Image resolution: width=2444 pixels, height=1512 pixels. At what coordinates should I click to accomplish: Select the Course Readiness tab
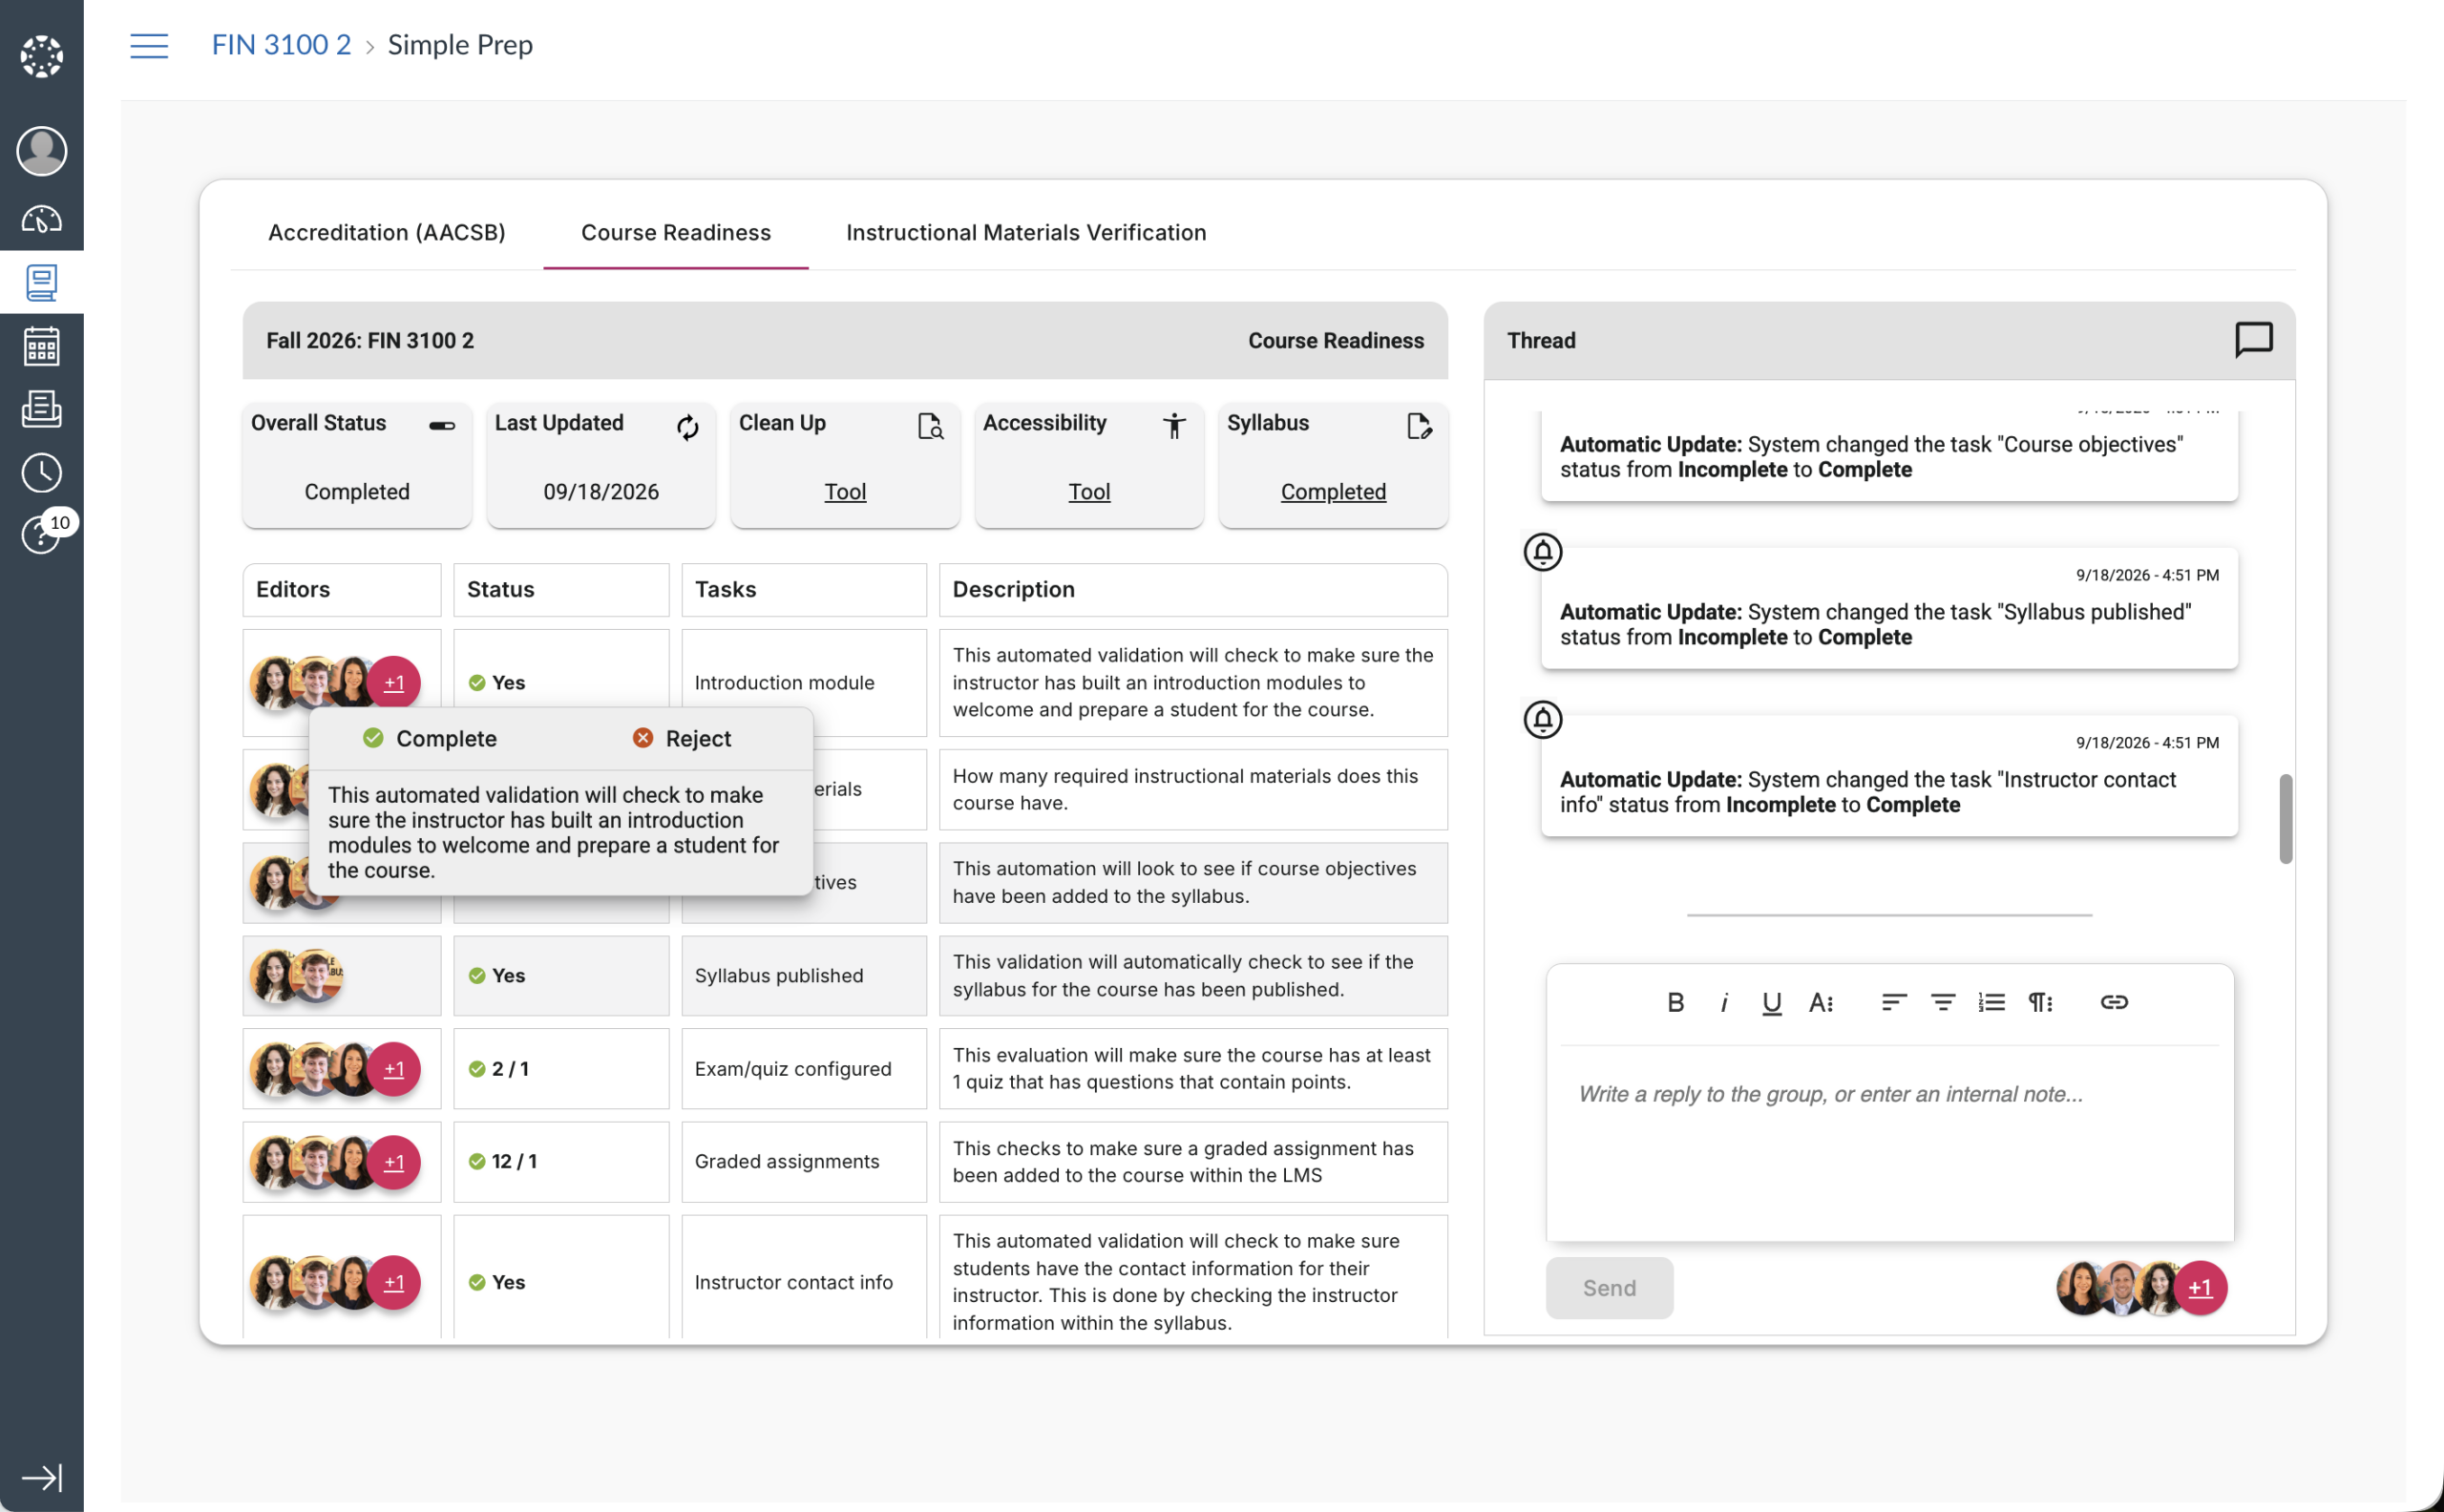[676, 232]
